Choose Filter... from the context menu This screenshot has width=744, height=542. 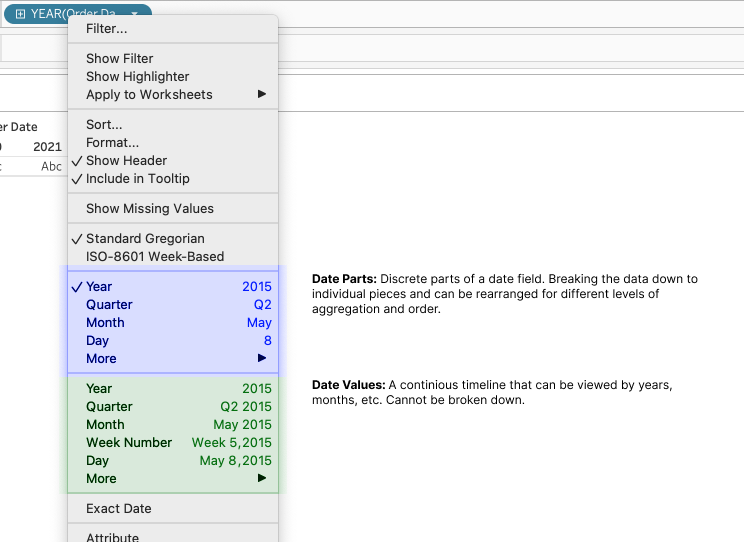click(107, 28)
